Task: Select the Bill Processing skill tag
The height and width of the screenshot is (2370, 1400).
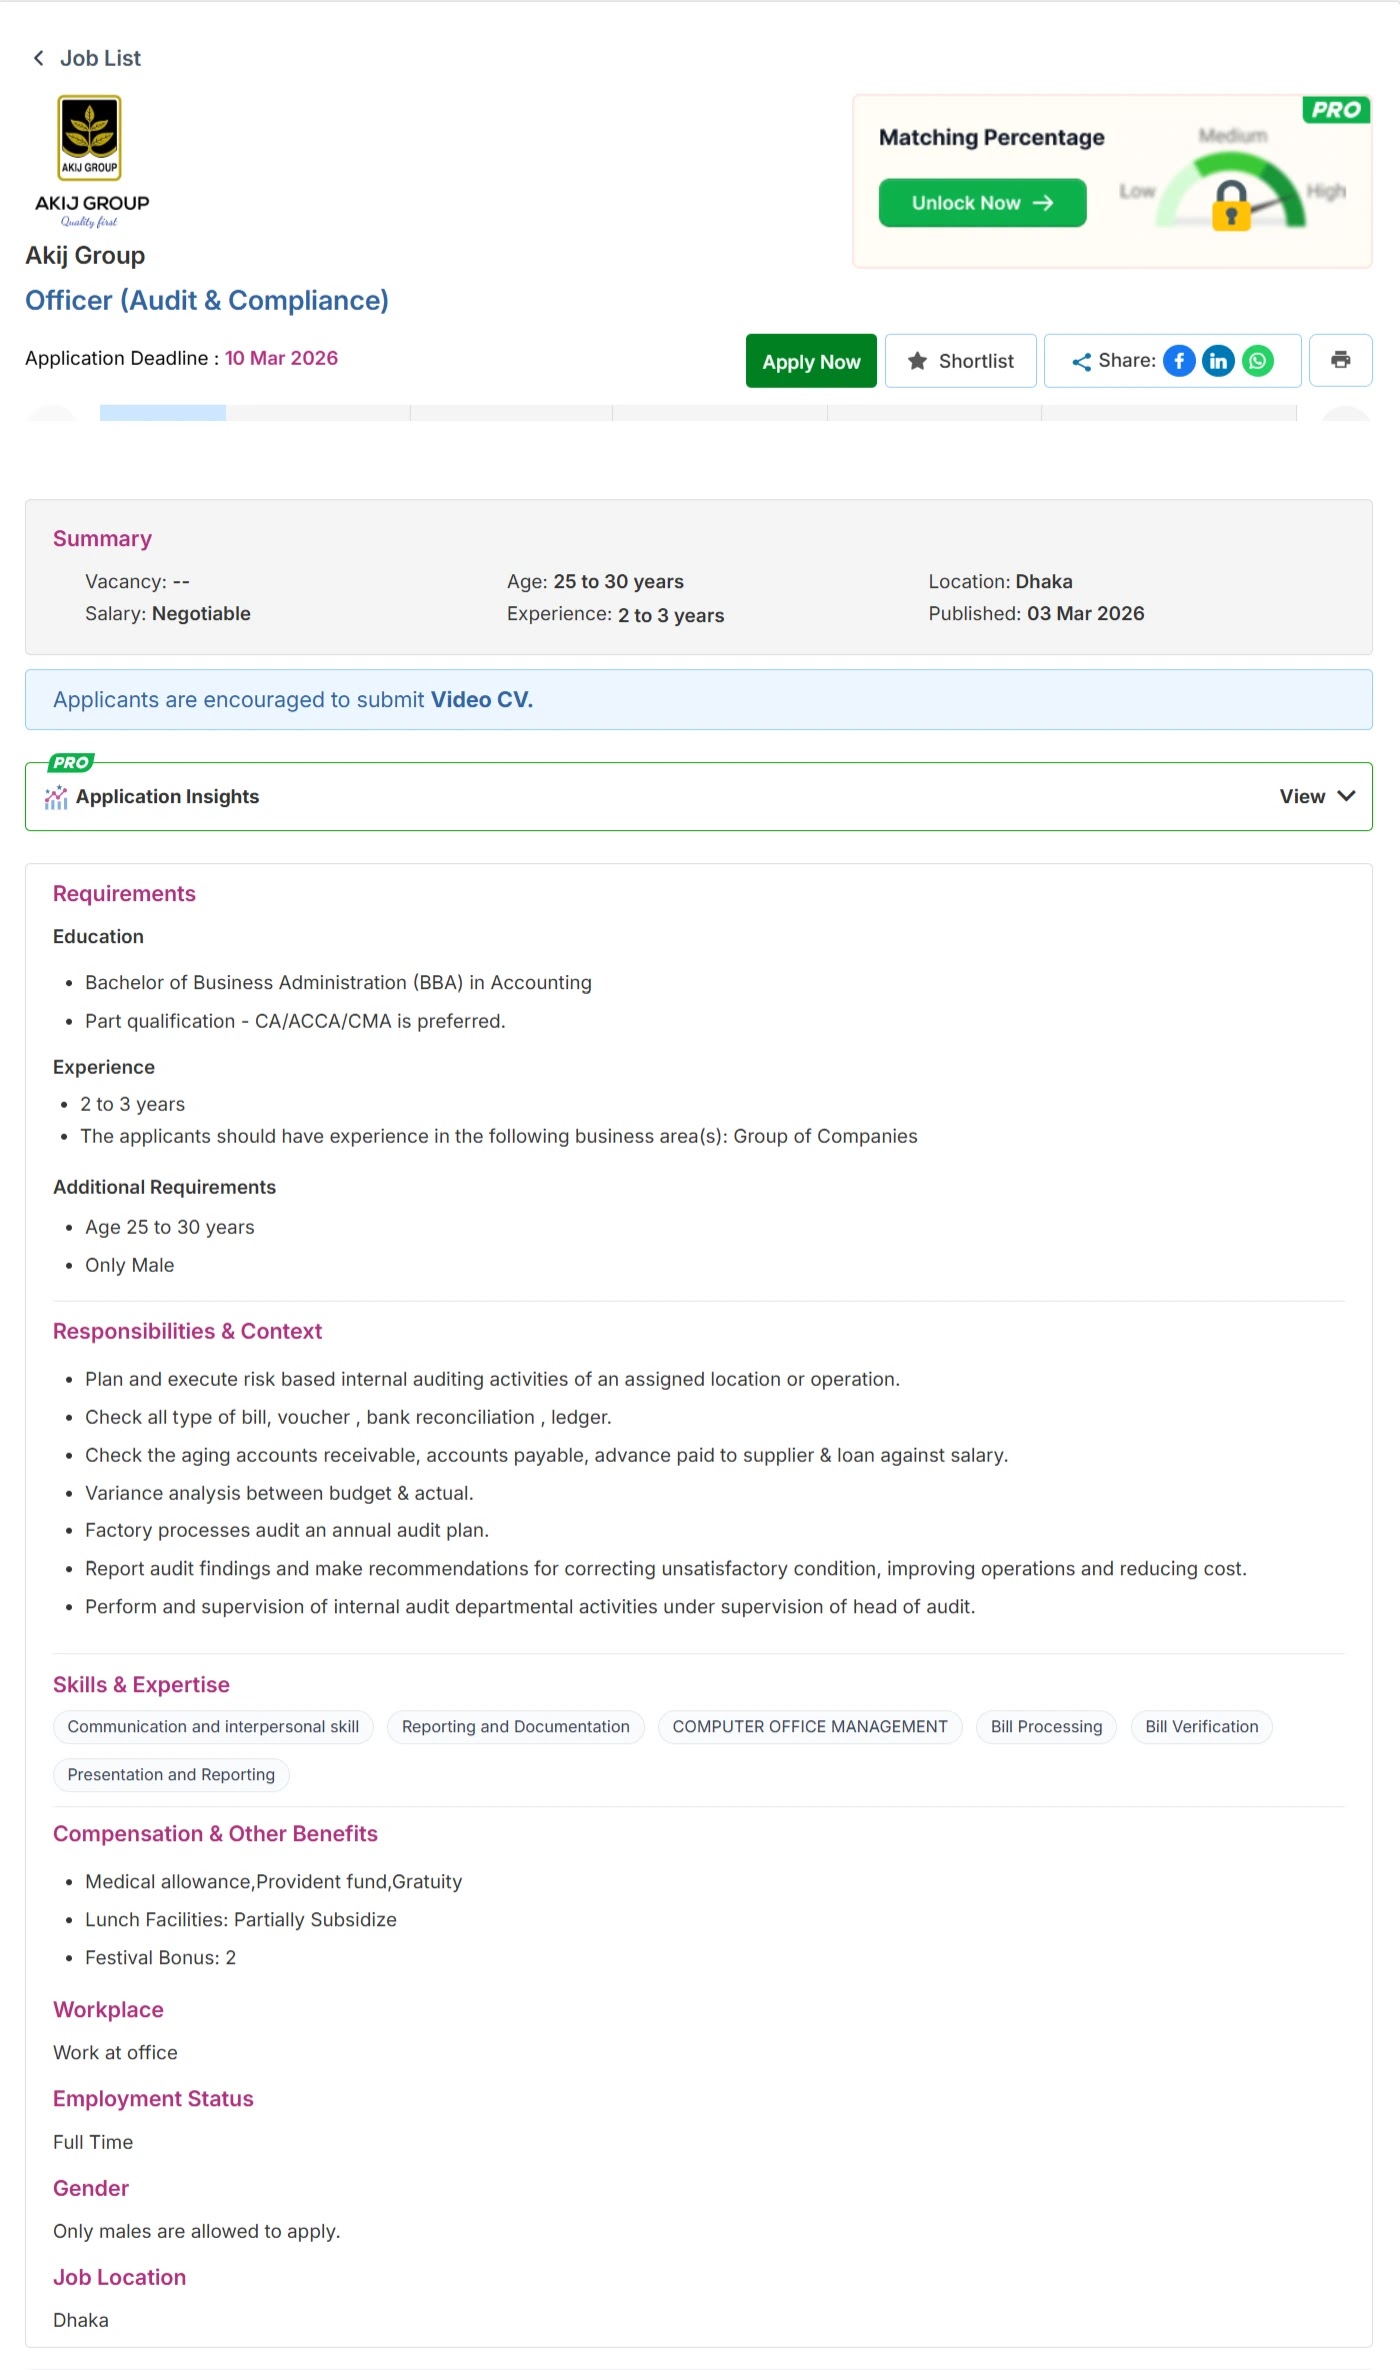Action: pos(1046,1727)
